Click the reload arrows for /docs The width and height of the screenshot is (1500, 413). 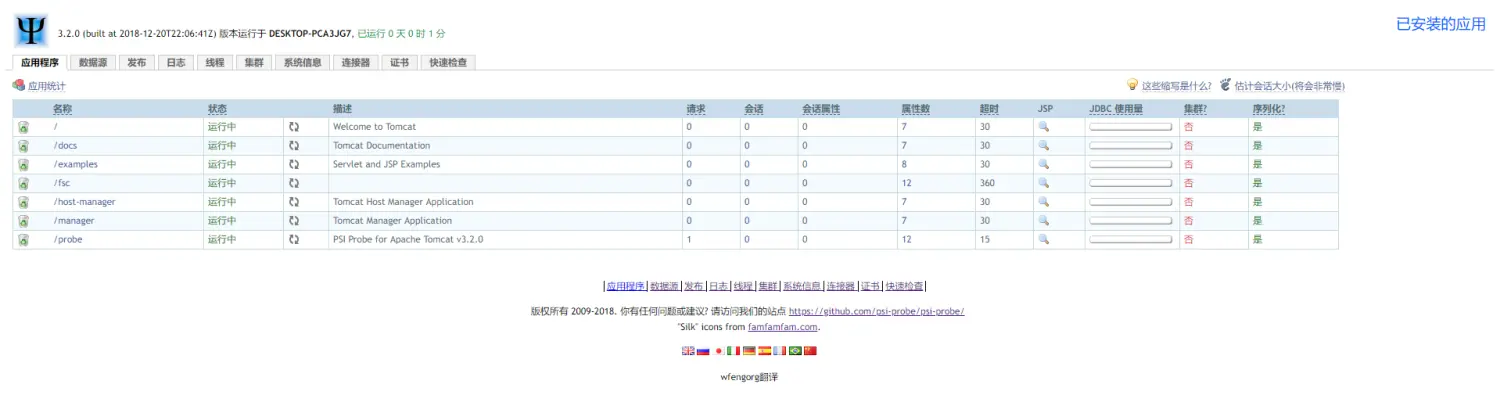(x=294, y=146)
